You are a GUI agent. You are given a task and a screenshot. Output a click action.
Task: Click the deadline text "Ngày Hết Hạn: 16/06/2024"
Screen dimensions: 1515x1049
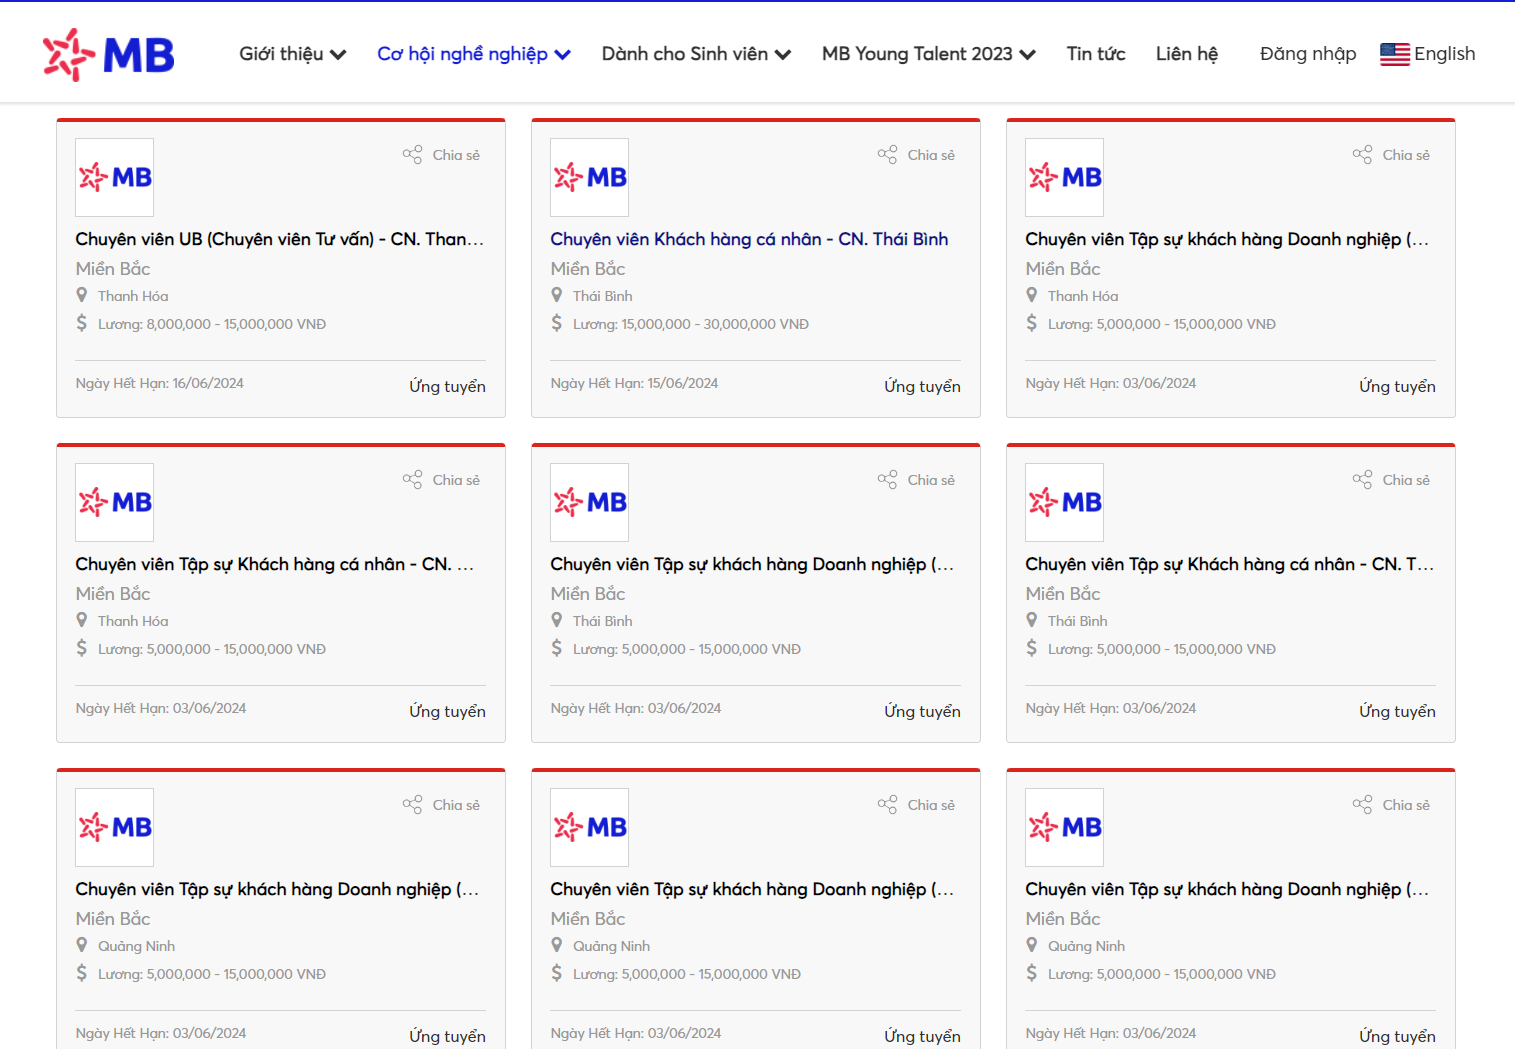click(160, 383)
